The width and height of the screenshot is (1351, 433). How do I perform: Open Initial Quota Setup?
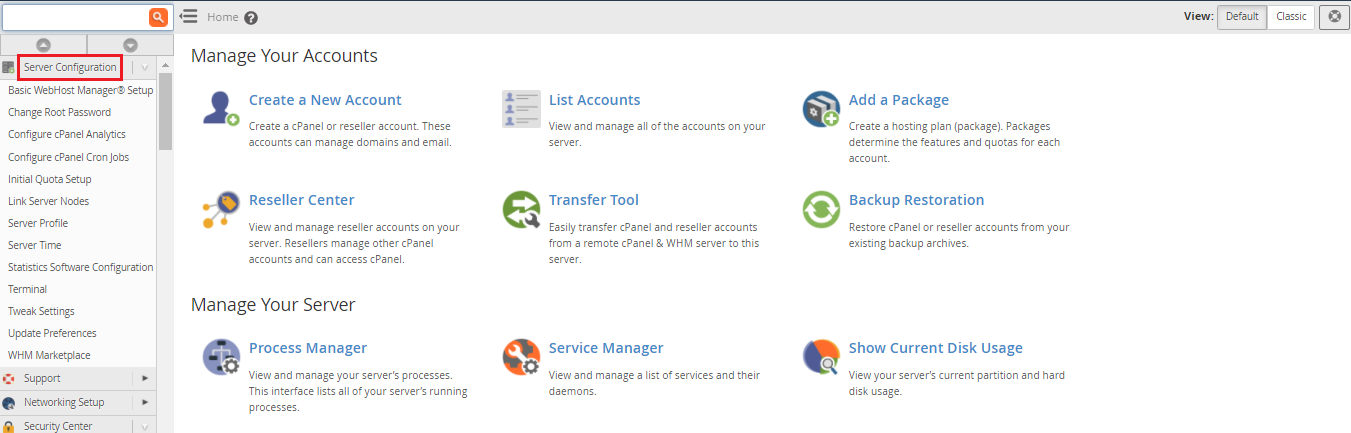coord(49,179)
